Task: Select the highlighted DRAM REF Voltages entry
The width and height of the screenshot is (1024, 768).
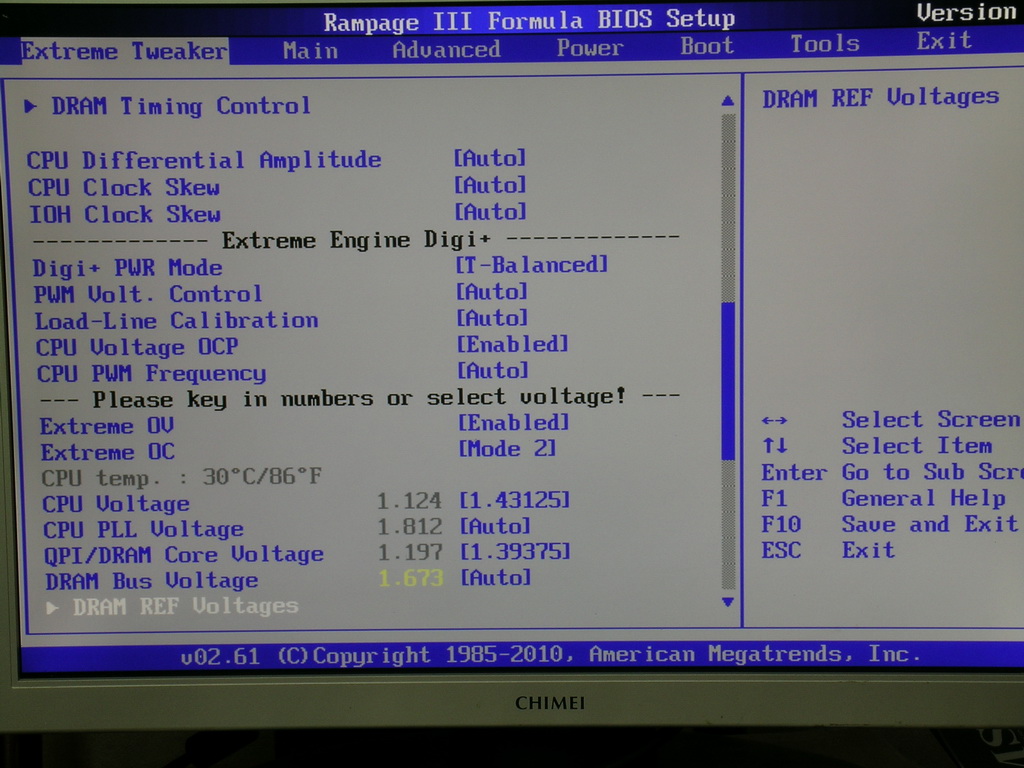Action: coord(185,607)
